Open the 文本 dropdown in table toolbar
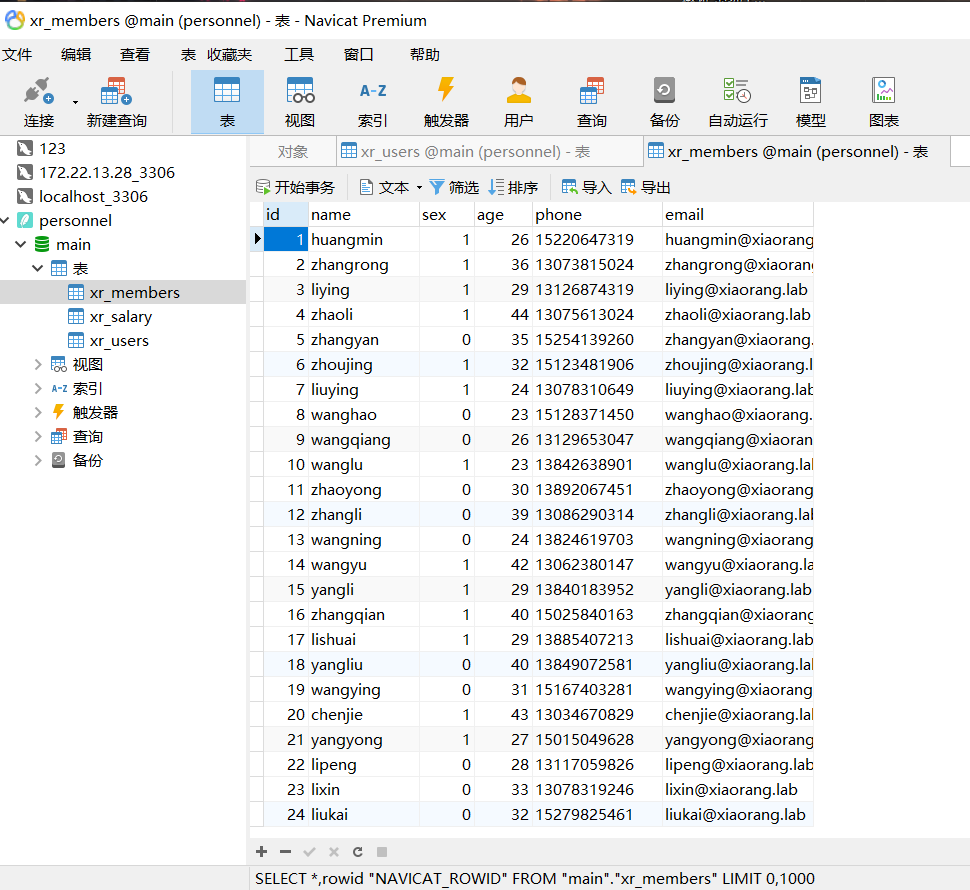This screenshot has height=890, width=970. click(x=390, y=187)
